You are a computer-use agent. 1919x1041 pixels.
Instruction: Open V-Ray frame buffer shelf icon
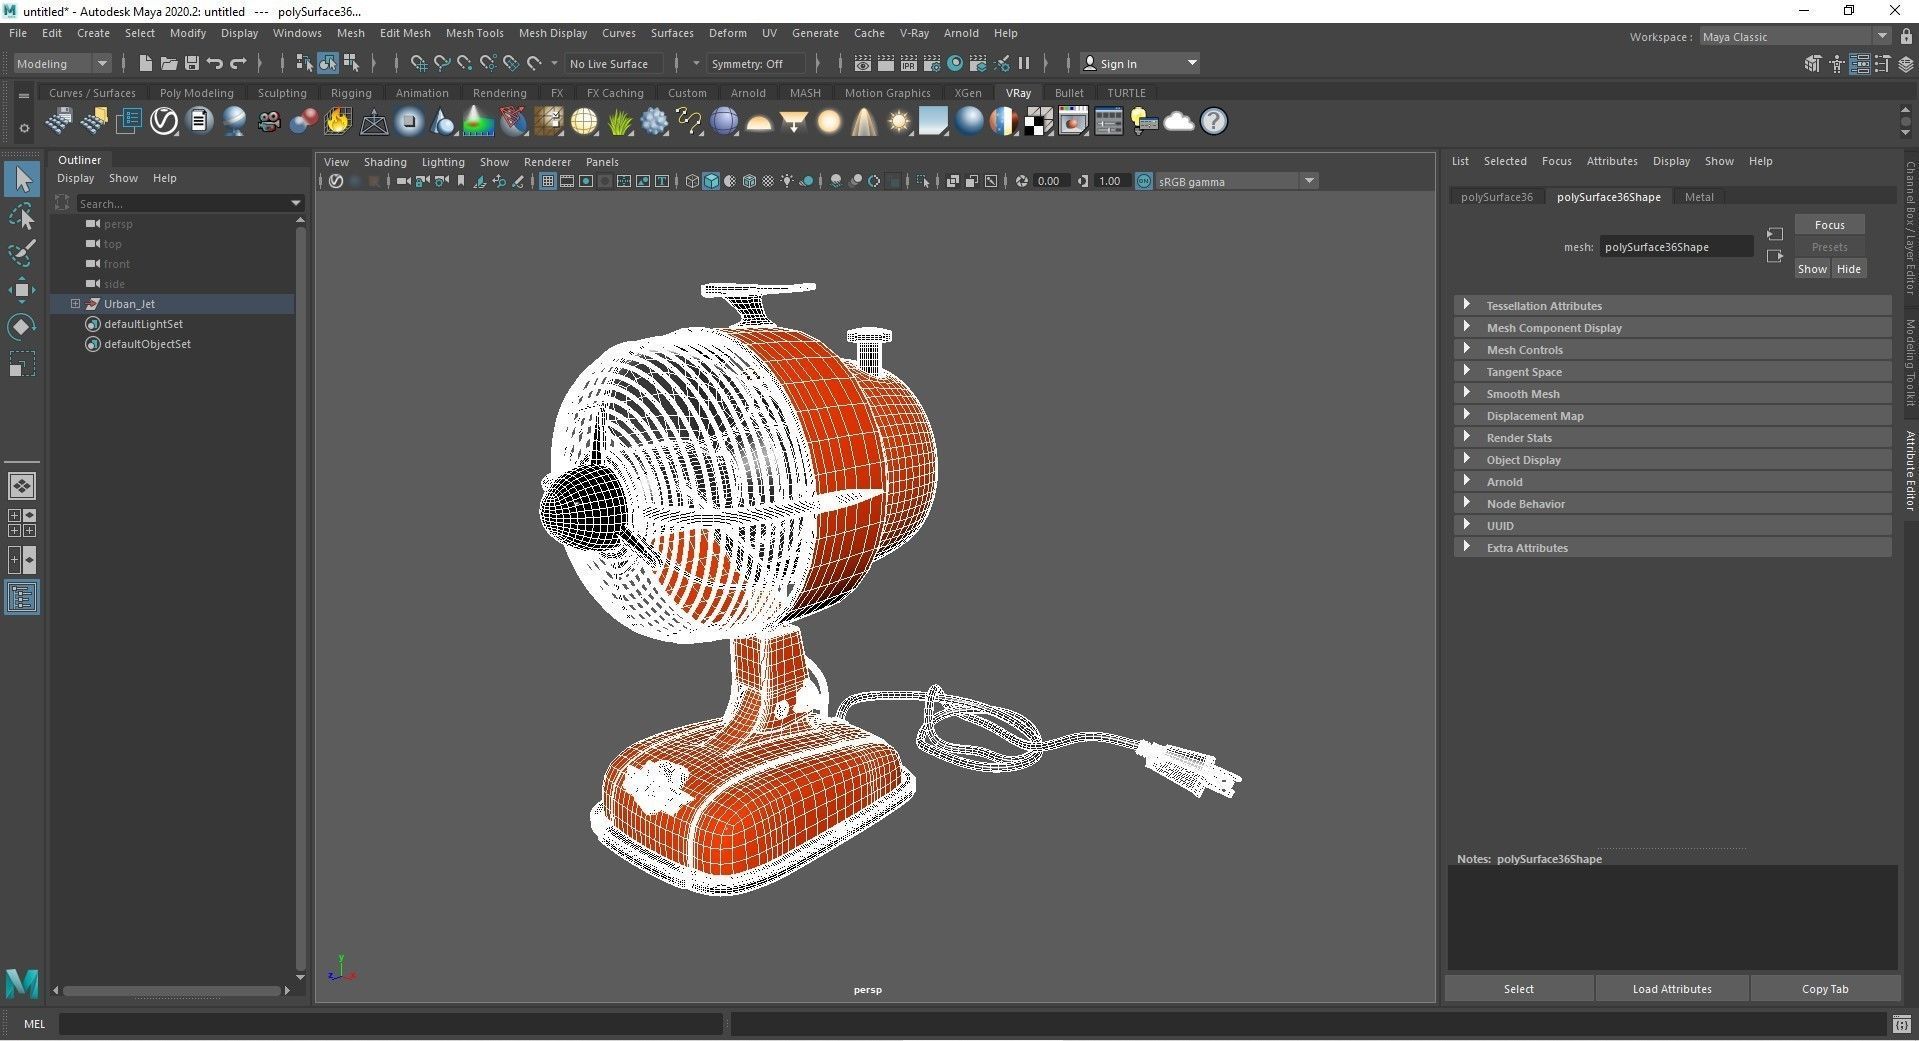pos(1074,122)
